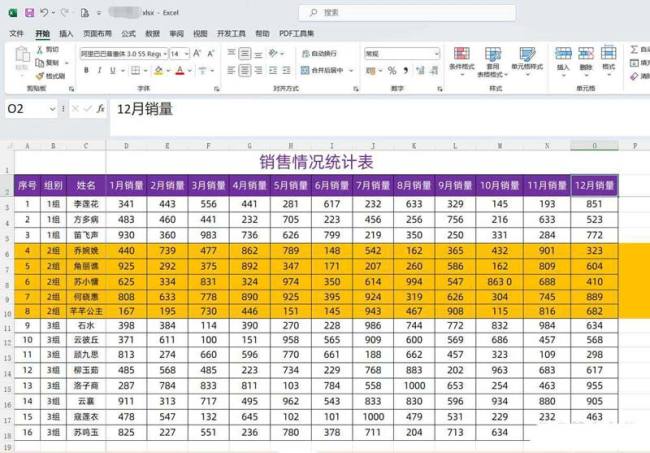Screen dimensions: 650x453
Task: Expand the font color palette arrow
Action: [189, 71]
